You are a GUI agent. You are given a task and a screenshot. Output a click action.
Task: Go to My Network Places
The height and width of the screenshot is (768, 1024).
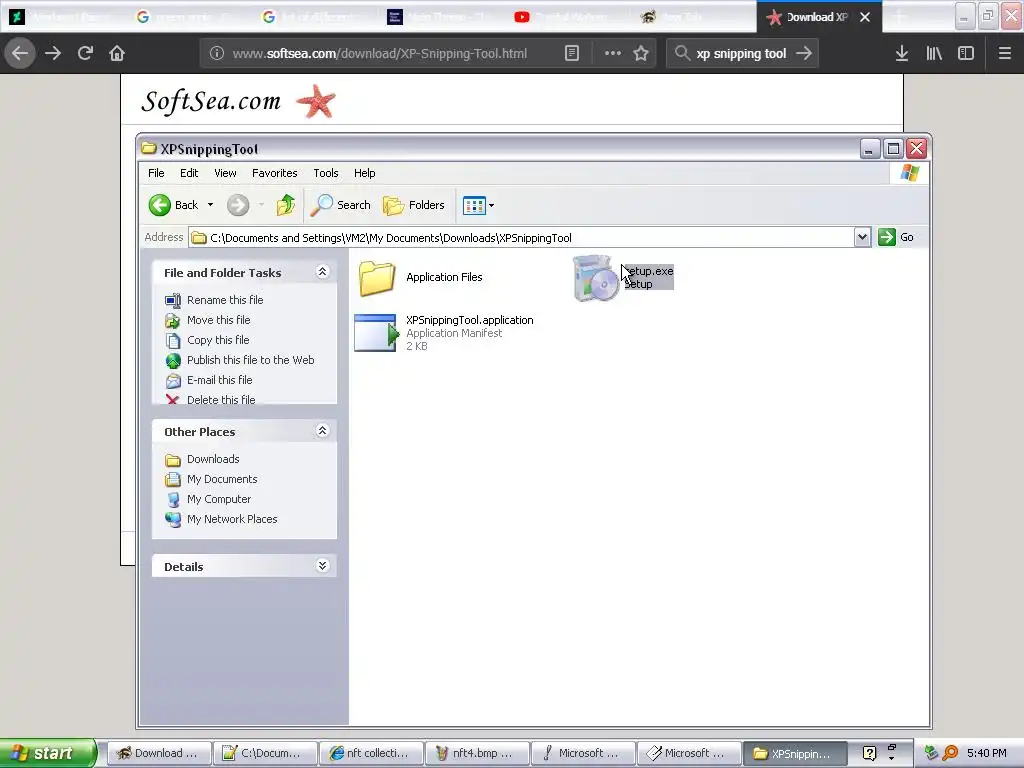coord(232,519)
